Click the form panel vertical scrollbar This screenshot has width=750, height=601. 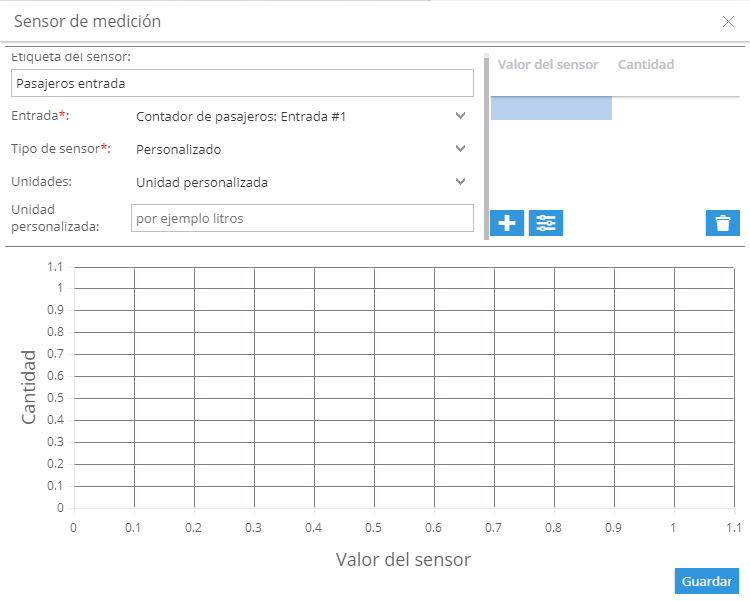(x=486, y=146)
